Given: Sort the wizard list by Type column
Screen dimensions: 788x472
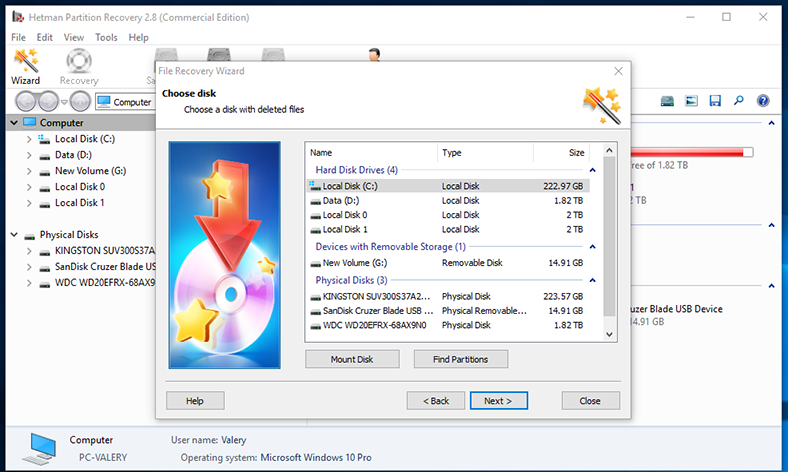Looking at the screenshot, I should coord(485,152).
